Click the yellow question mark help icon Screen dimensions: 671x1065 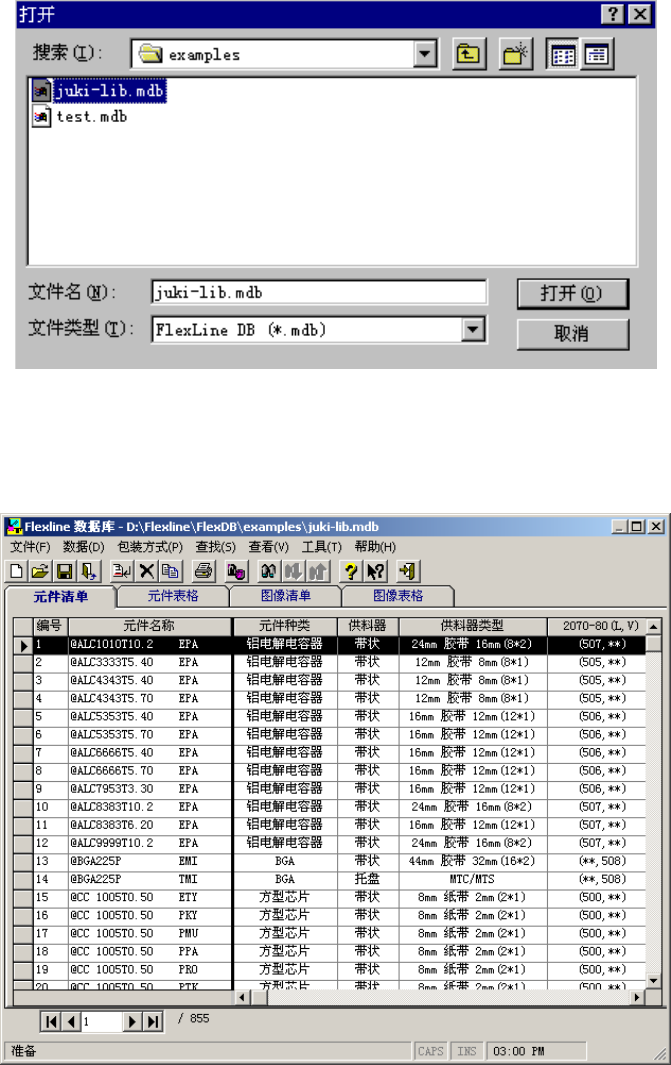tap(350, 571)
